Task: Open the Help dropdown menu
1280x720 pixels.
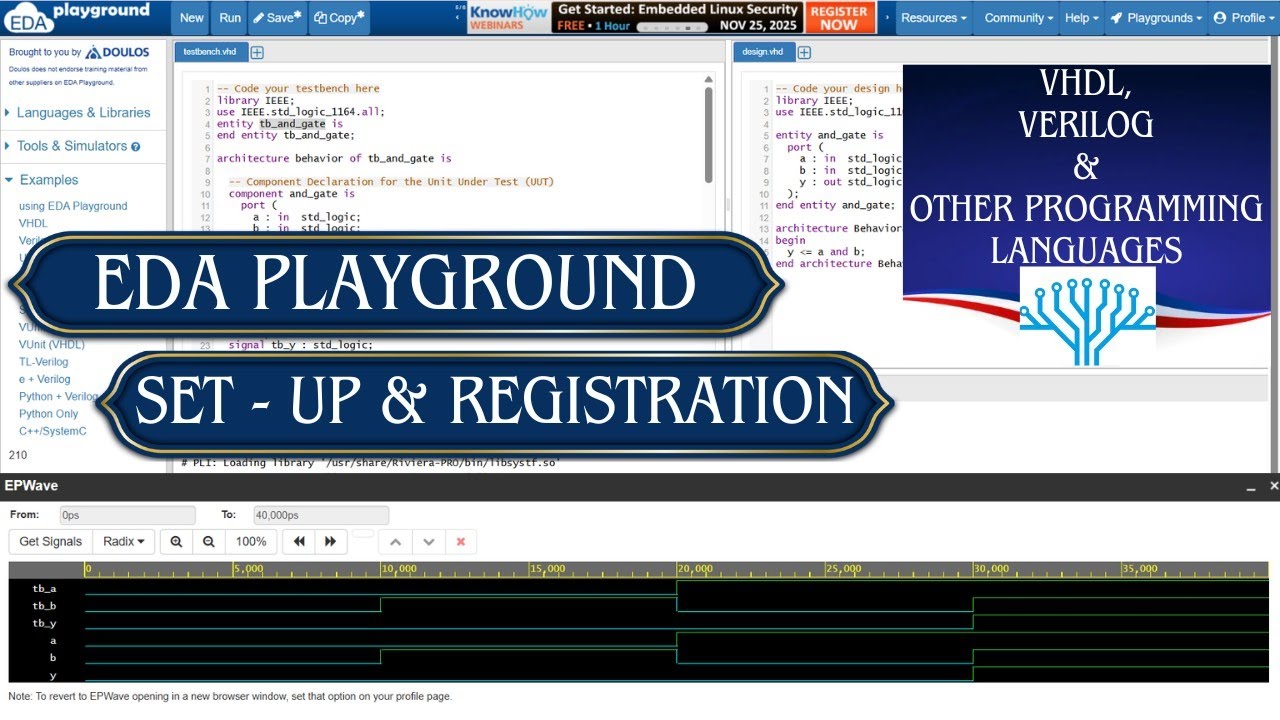Action: [1081, 18]
